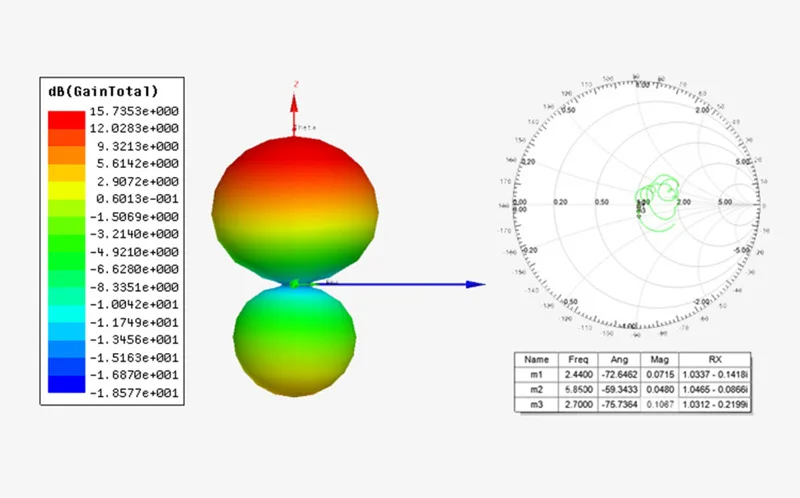Click RX cell 1.0337 - 0.1418i
Viewport: 800px width, 498px height.
(715, 375)
